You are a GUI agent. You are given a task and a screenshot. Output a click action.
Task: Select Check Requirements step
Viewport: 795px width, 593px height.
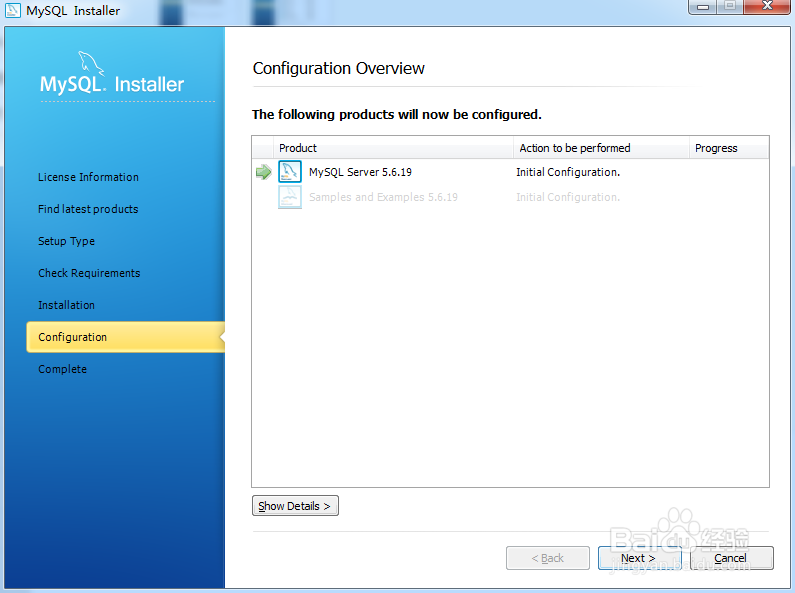pyautogui.click(x=89, y=273)
